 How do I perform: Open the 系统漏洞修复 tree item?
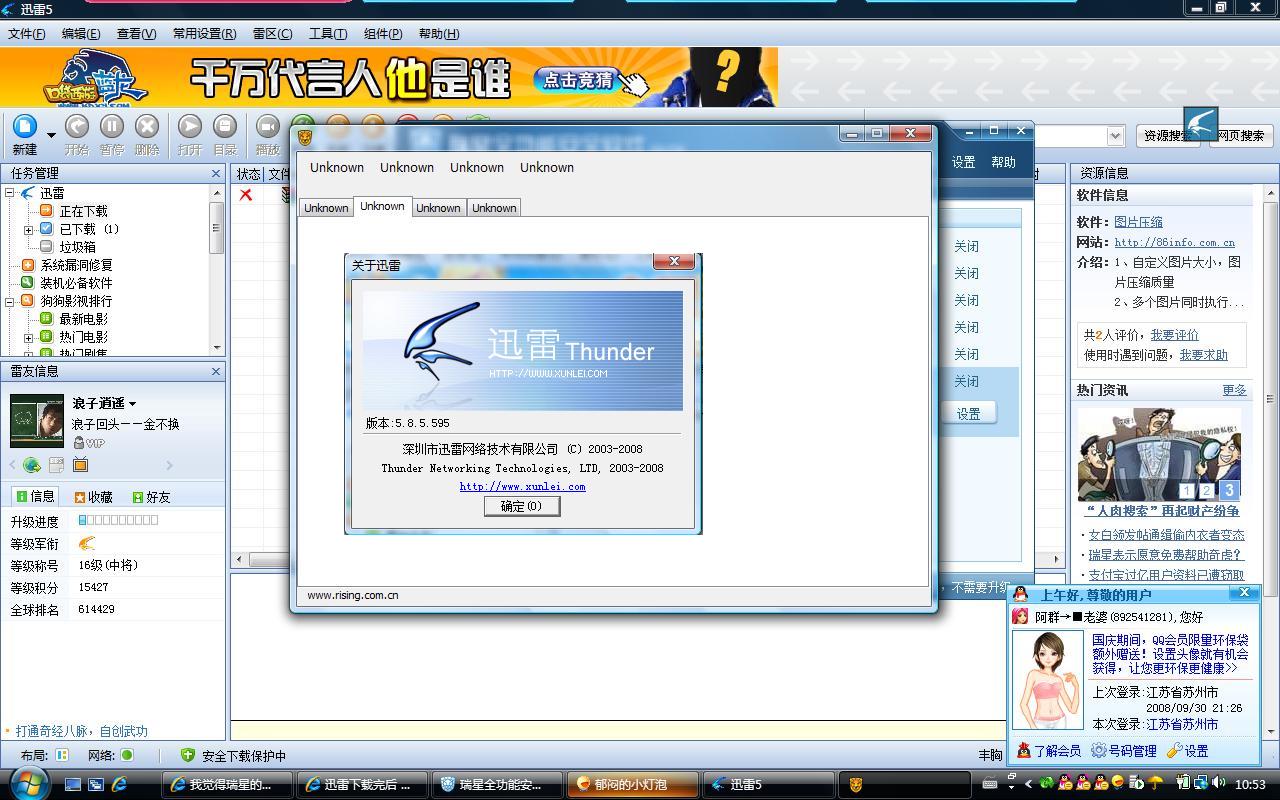point(76,265)
